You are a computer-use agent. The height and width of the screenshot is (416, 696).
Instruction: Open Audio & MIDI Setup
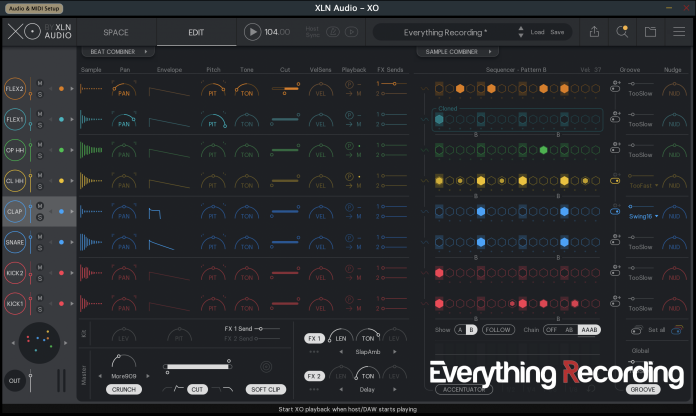[x=34, y=8]
